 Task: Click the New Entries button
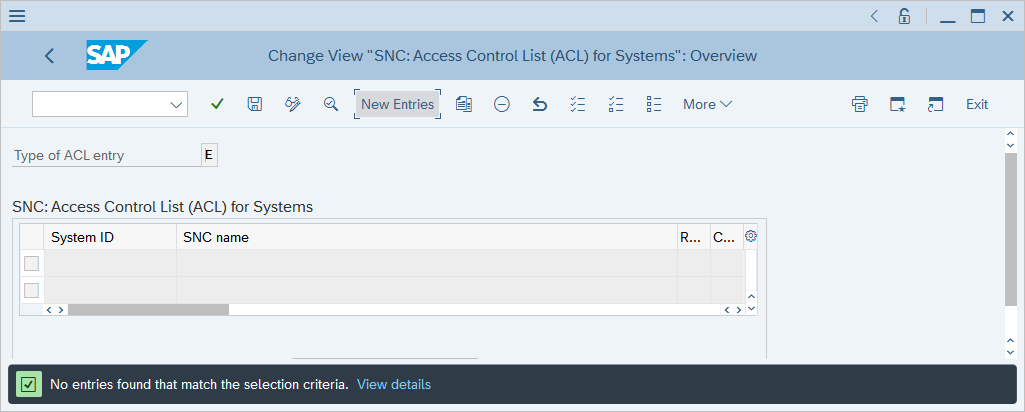[397, 104]
